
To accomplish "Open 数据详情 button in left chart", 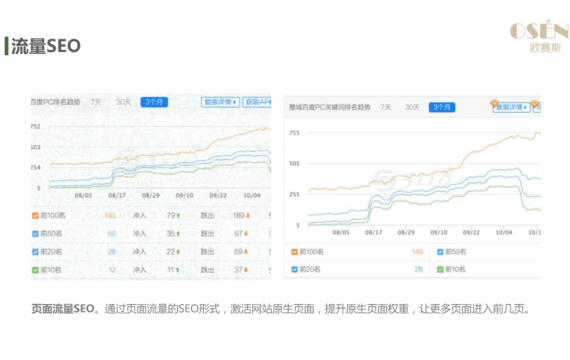I will pos(220,102).
